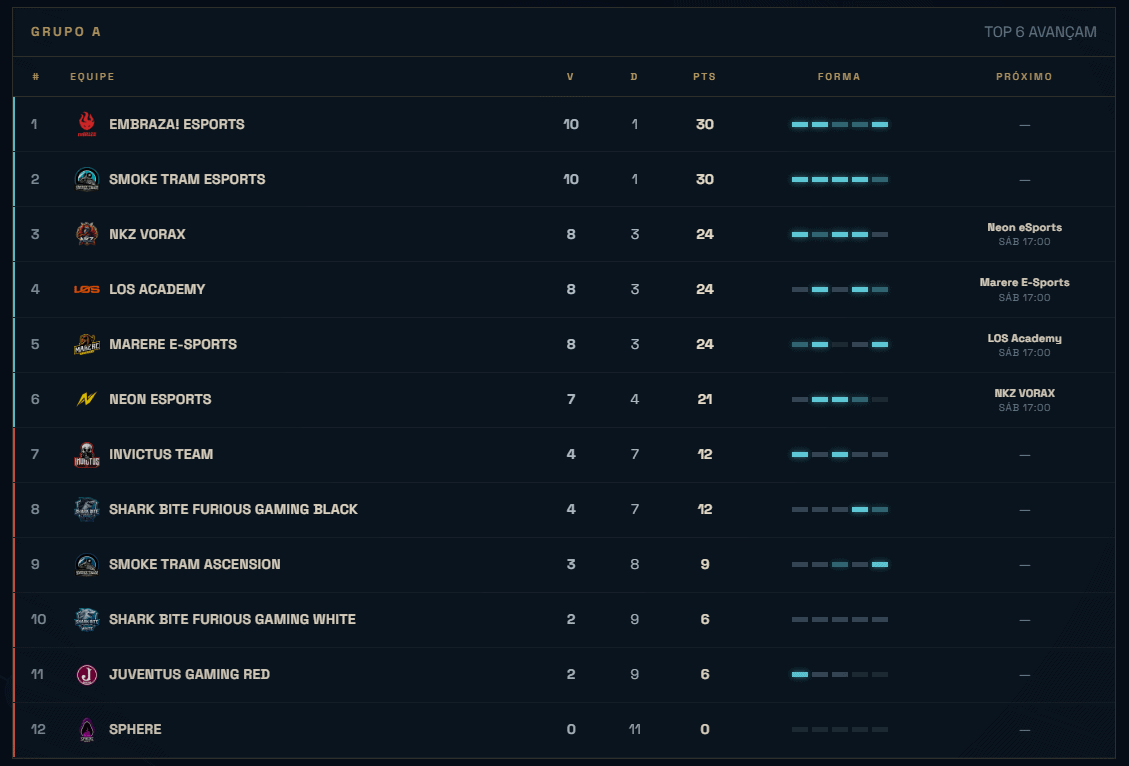Open NKZ Vorax's next match vs Neon eSports
Screen dimensions: 1129x766
pyautogui.click(x=1025, y=234)
